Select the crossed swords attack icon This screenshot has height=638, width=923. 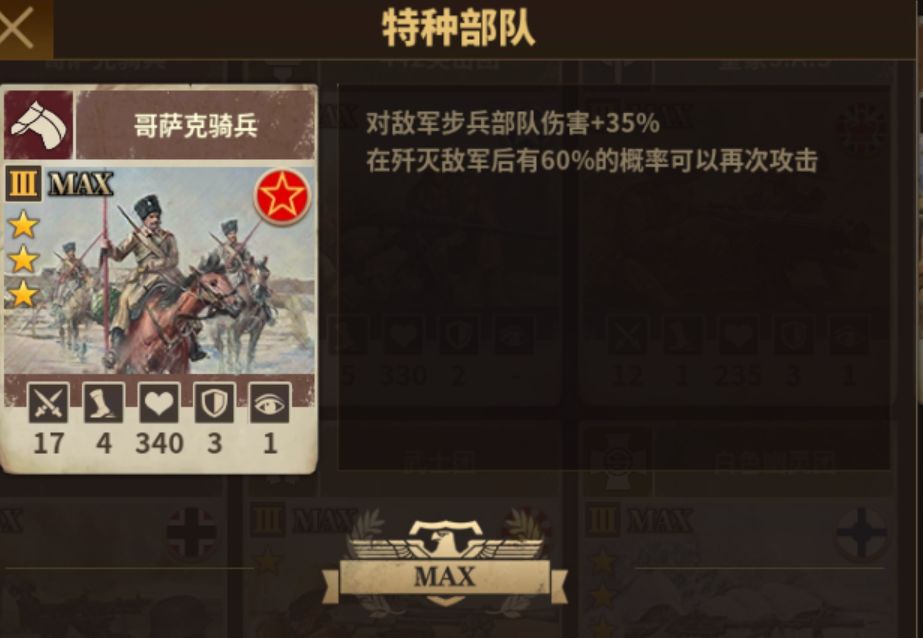pos(48,403)
